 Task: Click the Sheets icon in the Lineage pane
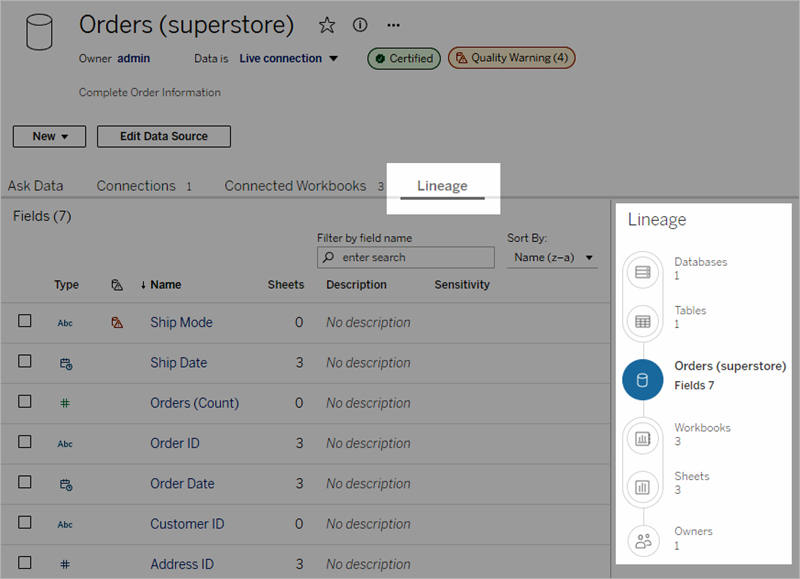coord(643,485)
